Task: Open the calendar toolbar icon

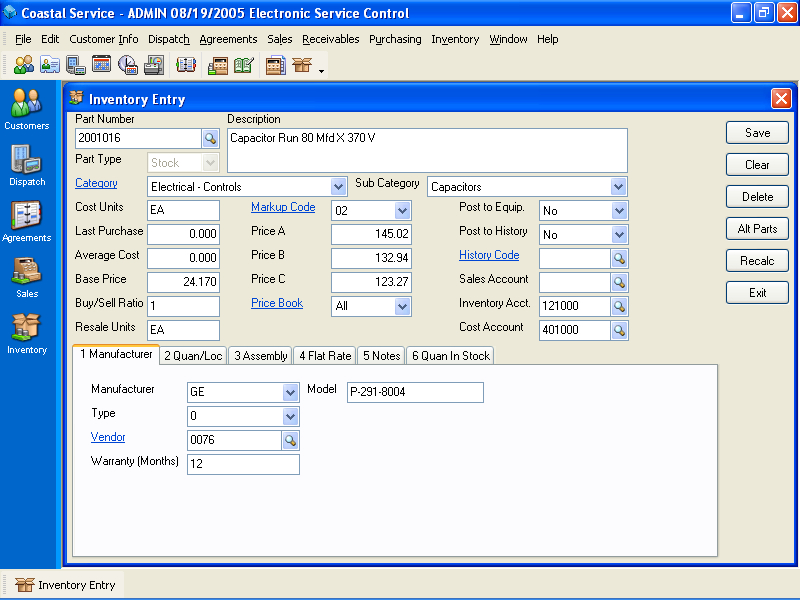Action: [102, 64]
